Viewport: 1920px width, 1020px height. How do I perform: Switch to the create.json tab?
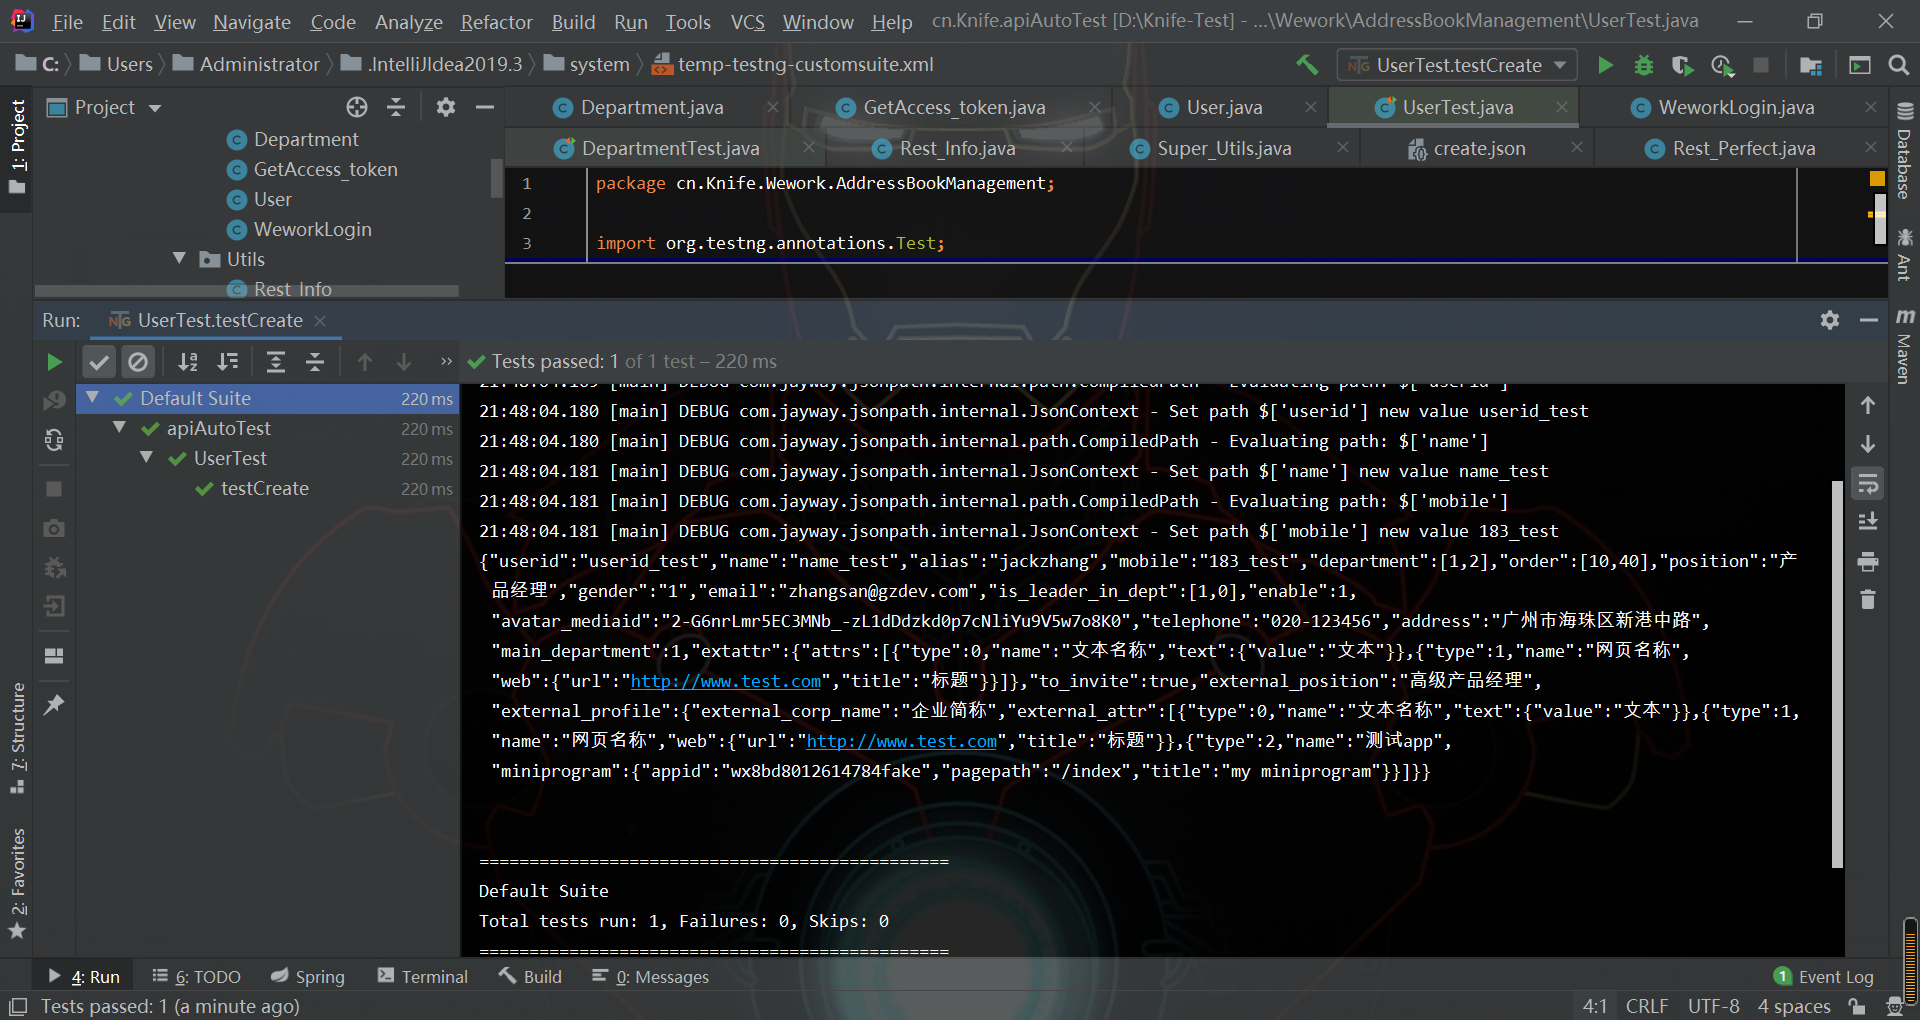click(1479, 149)
